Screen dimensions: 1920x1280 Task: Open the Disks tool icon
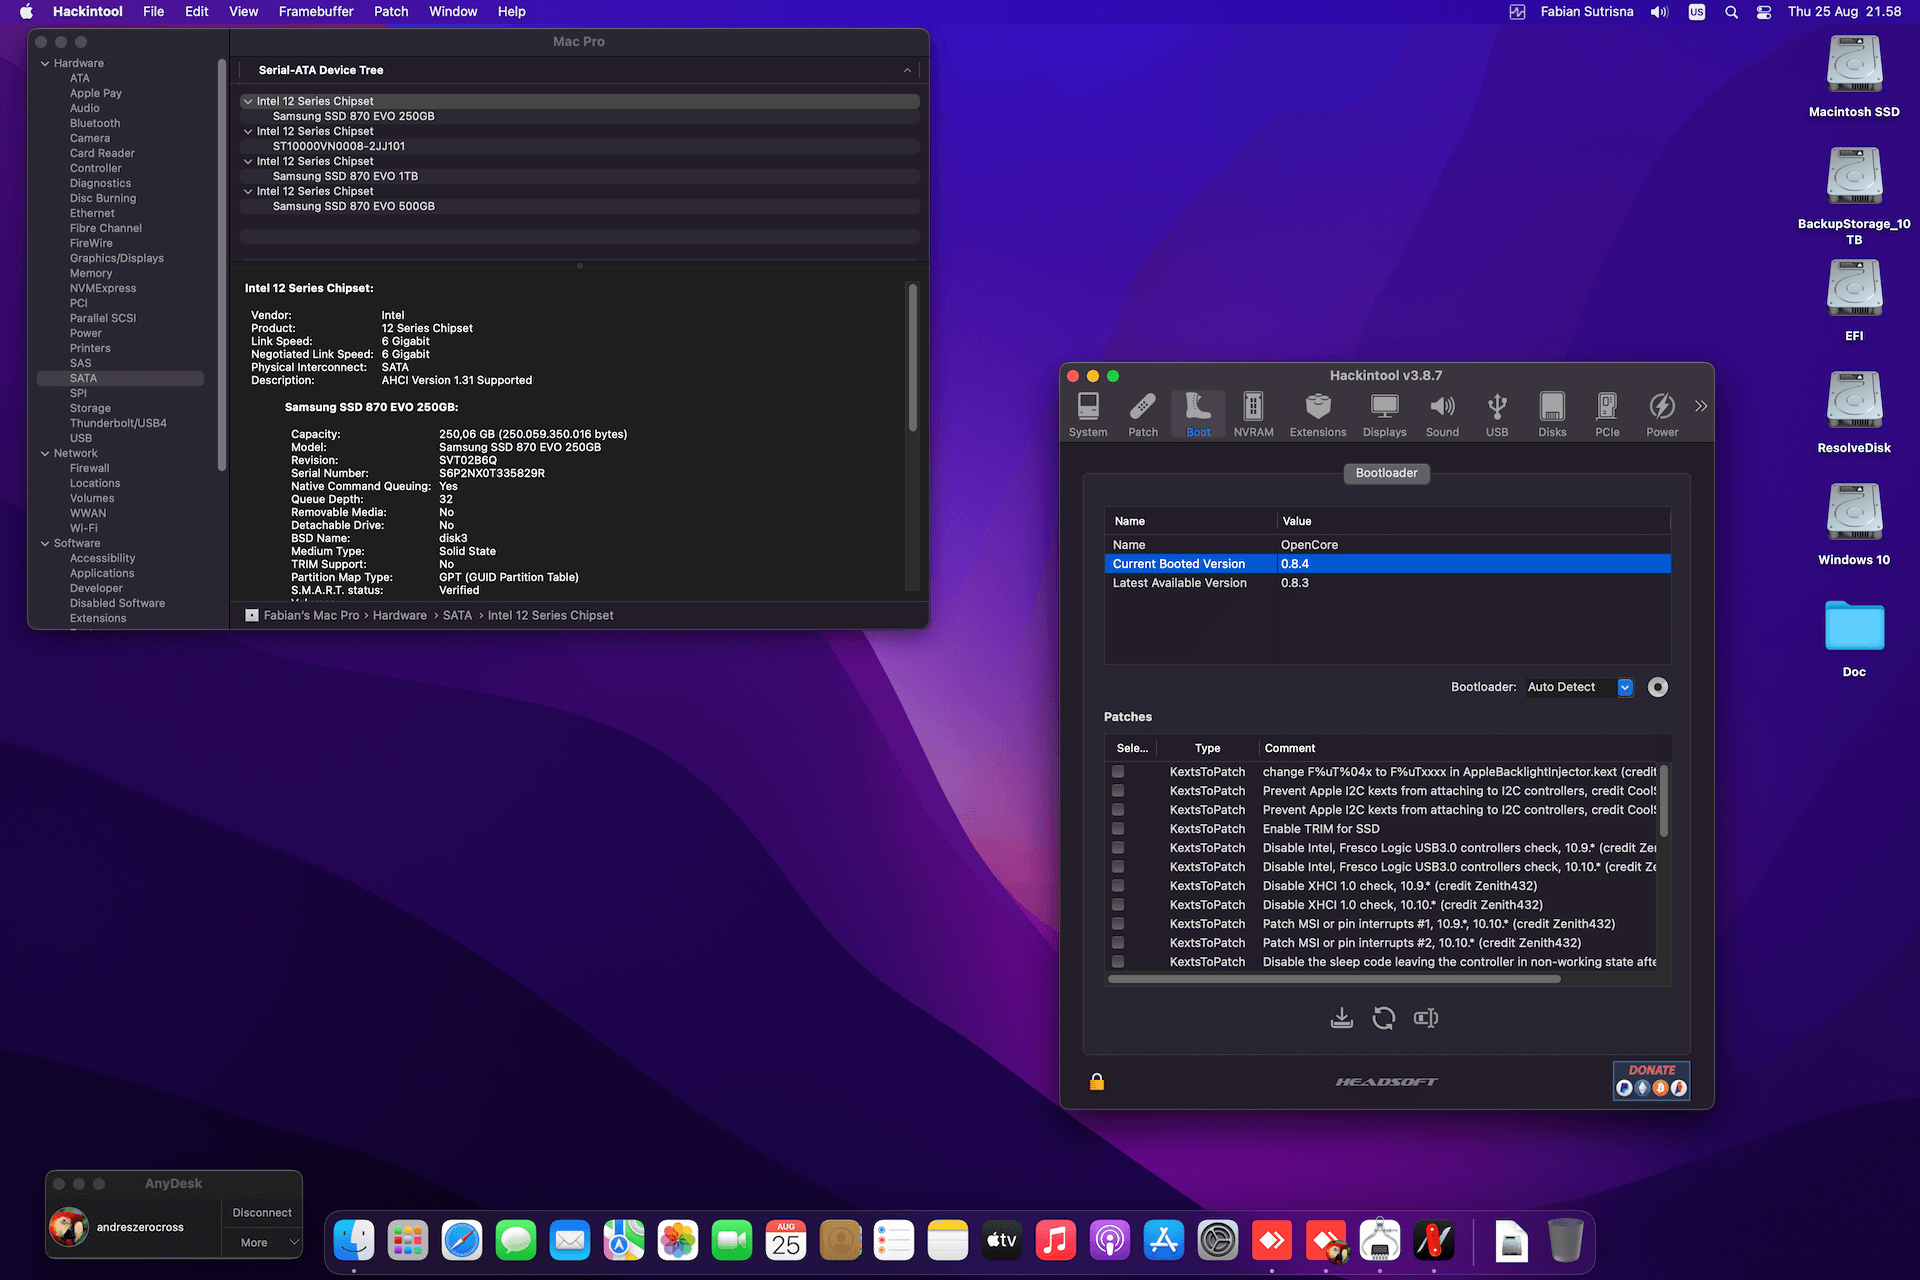coord(1552,414)
